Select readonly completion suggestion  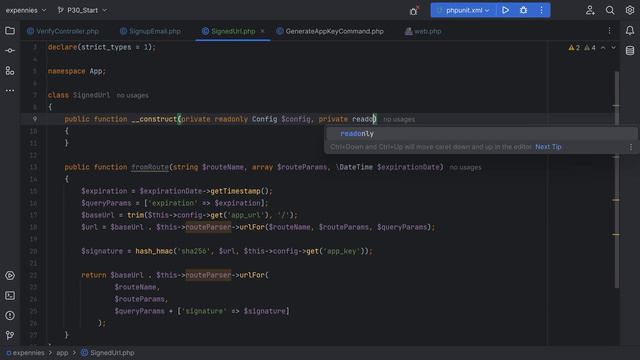tap(481, 133)
